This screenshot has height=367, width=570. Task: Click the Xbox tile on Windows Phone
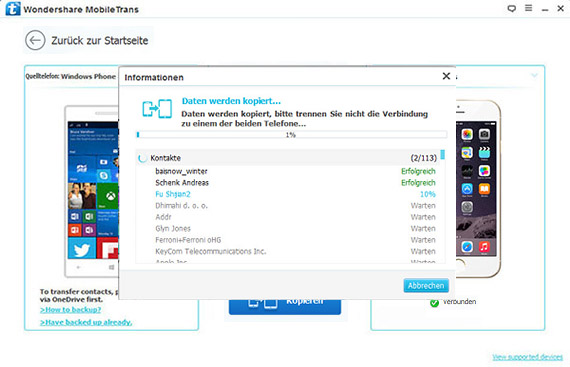(108, 197)
